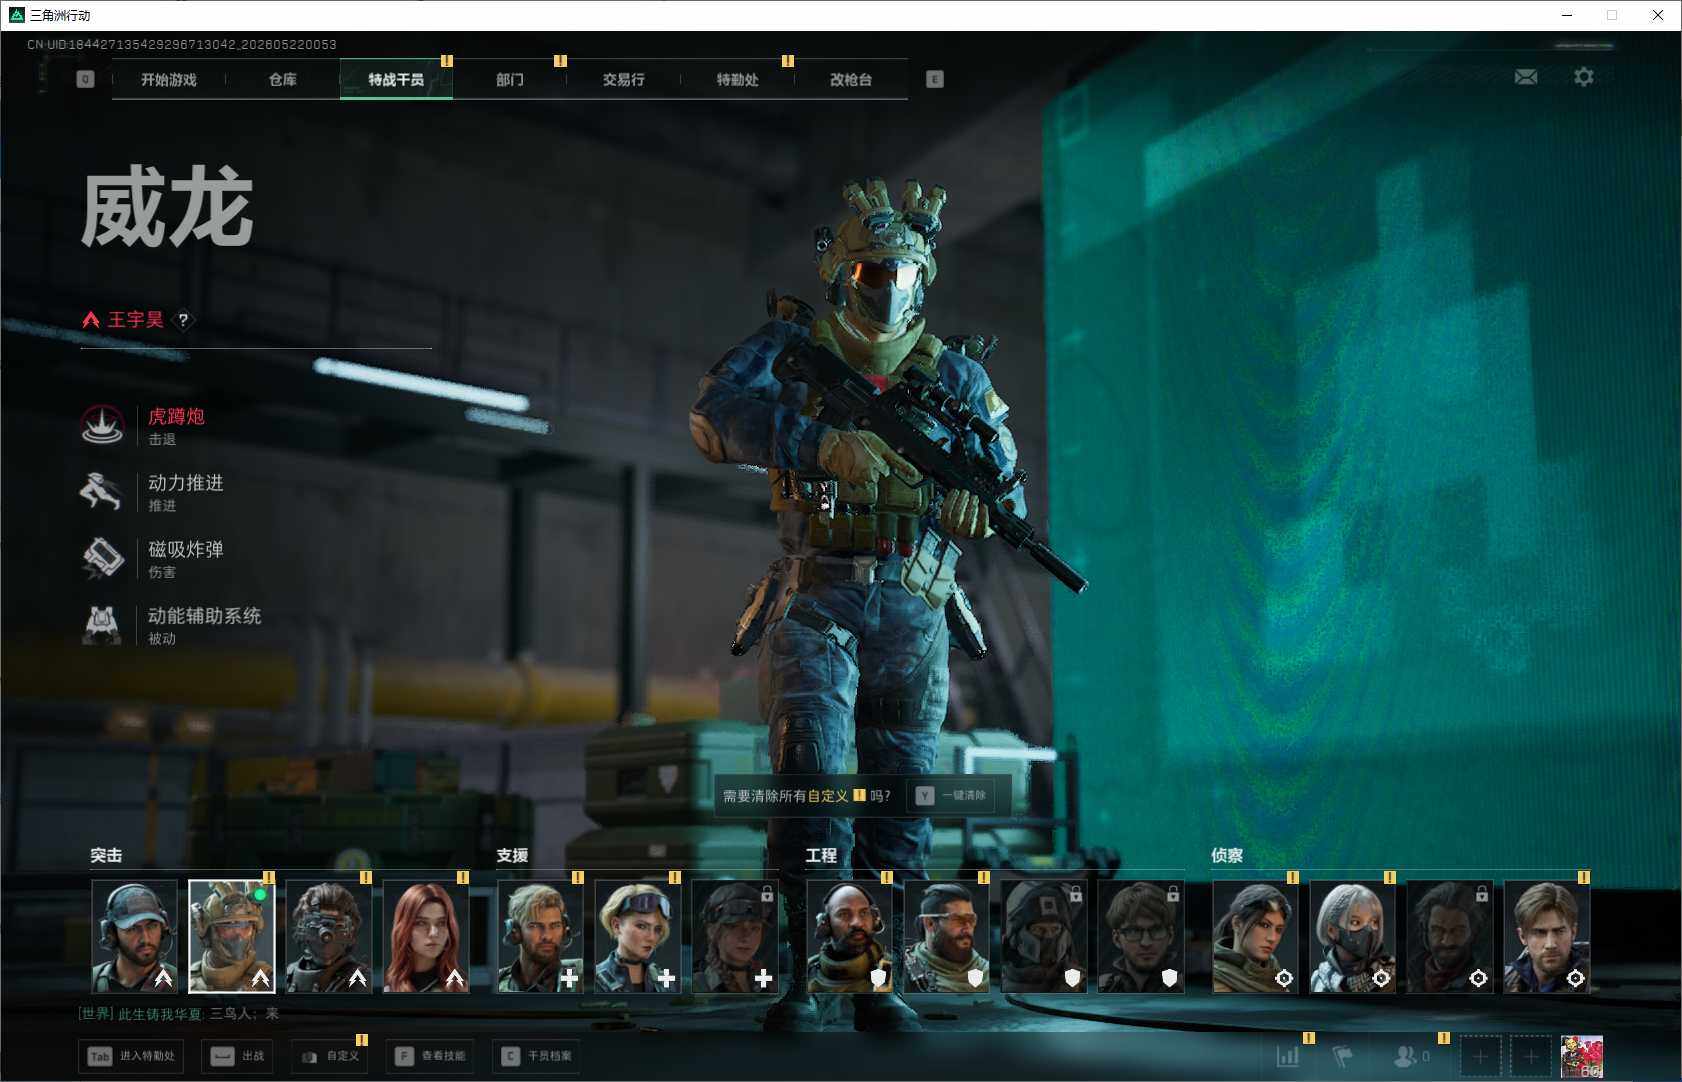Open the player avatar with roses

(1582, 1056)
